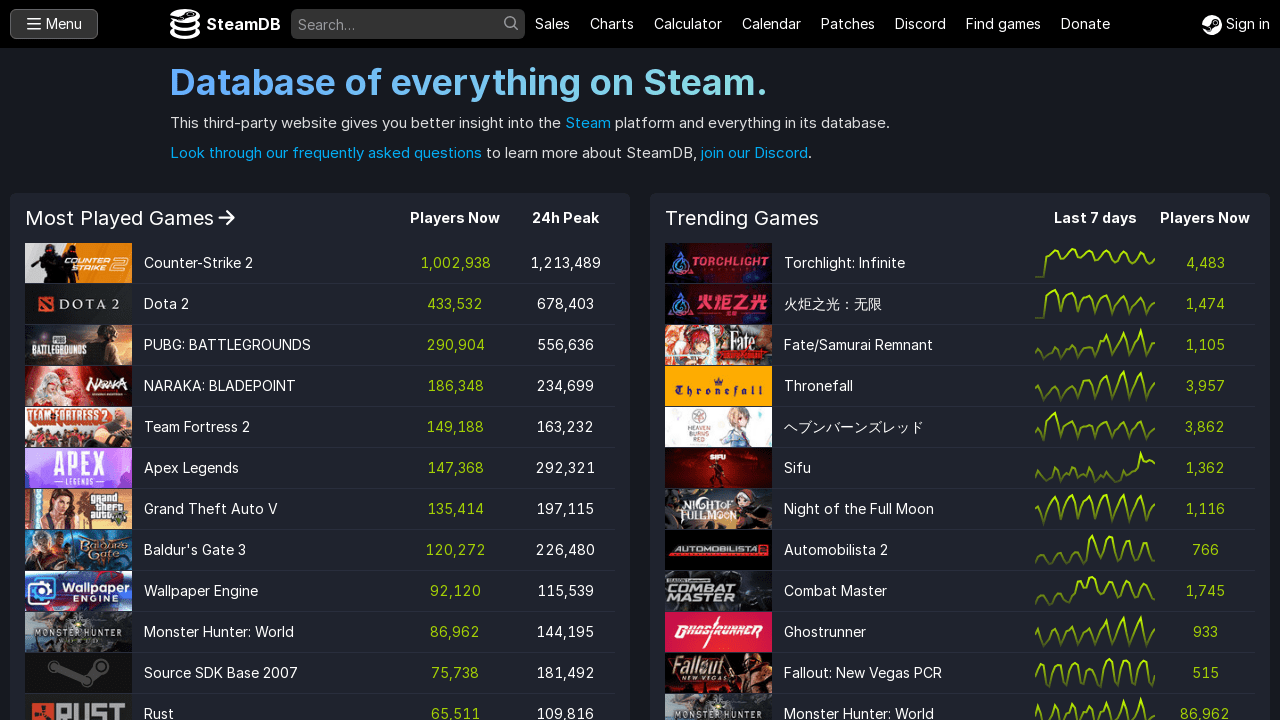Click the Fallout: New Vegas PCR thumbnail
1280x720 pixels.
pyautogui.click(x=718, y=673)
